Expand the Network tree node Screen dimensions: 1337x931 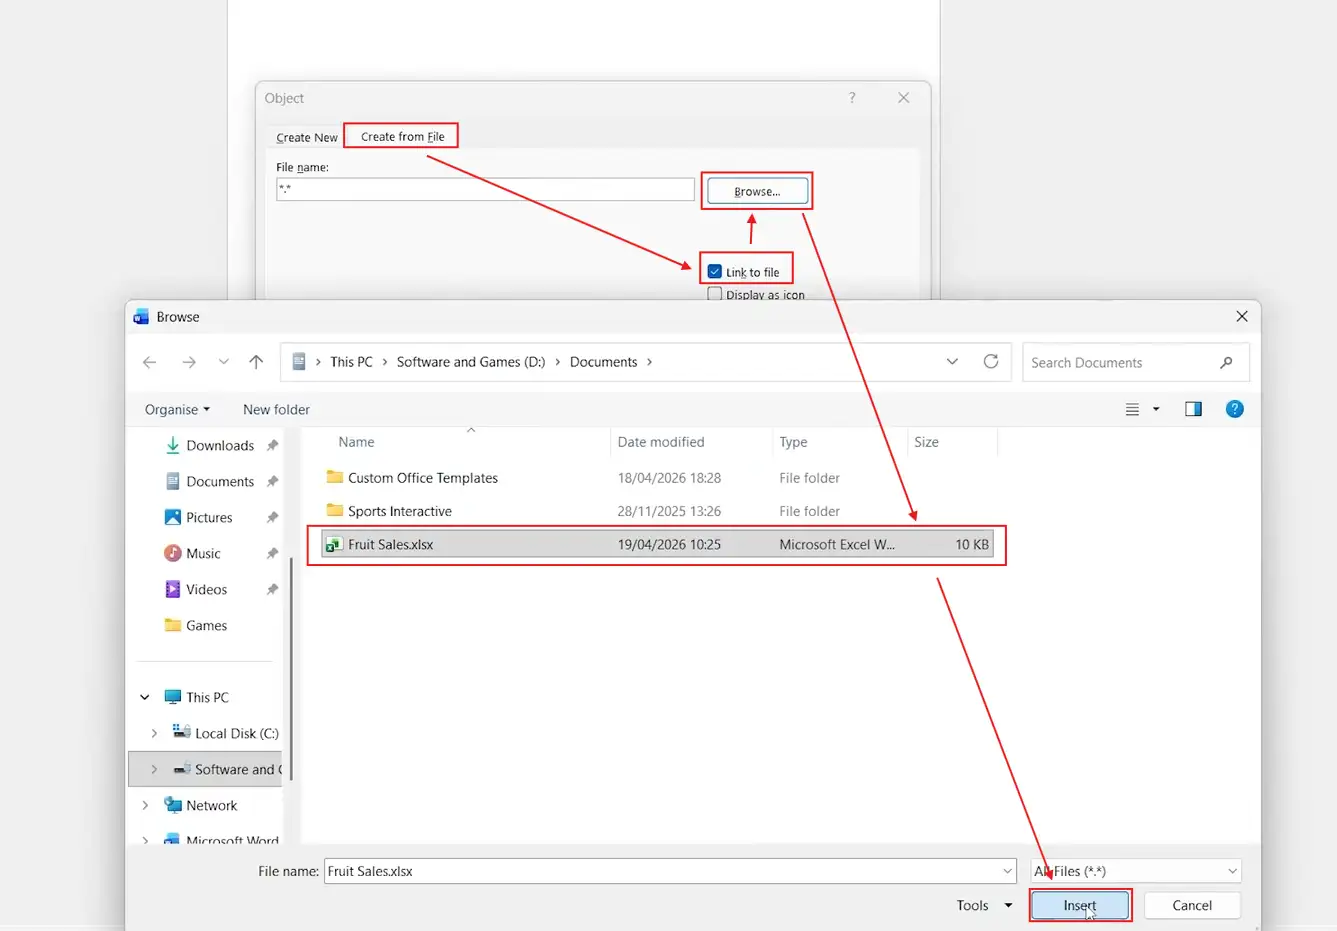point(145,805)
